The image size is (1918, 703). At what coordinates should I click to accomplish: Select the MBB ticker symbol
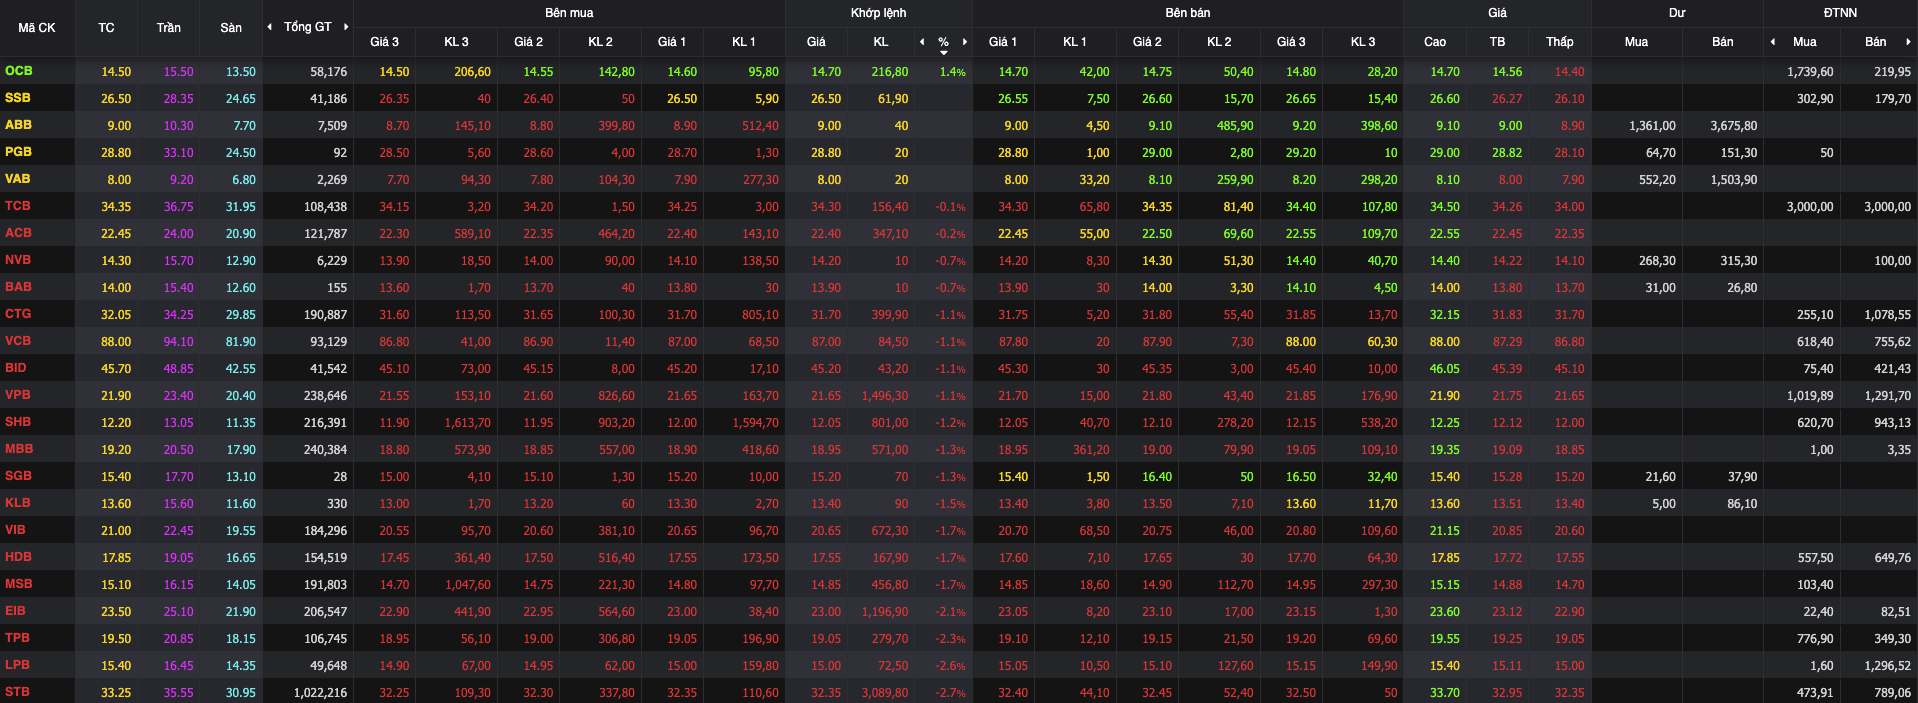[x=19, y=449]
